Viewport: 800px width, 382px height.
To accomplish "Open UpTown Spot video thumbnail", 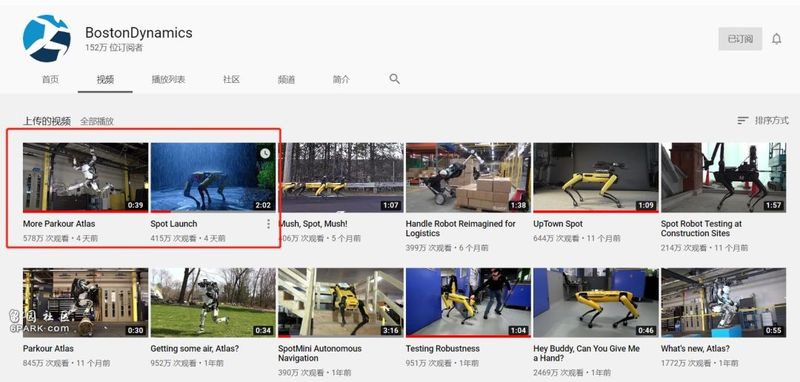I will [595, 177].
